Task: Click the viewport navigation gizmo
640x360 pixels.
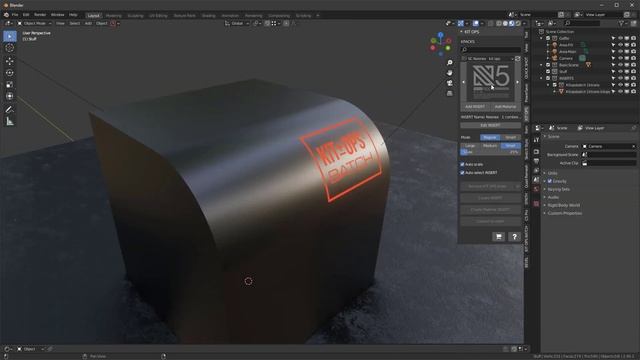Action: click(440, 44)
